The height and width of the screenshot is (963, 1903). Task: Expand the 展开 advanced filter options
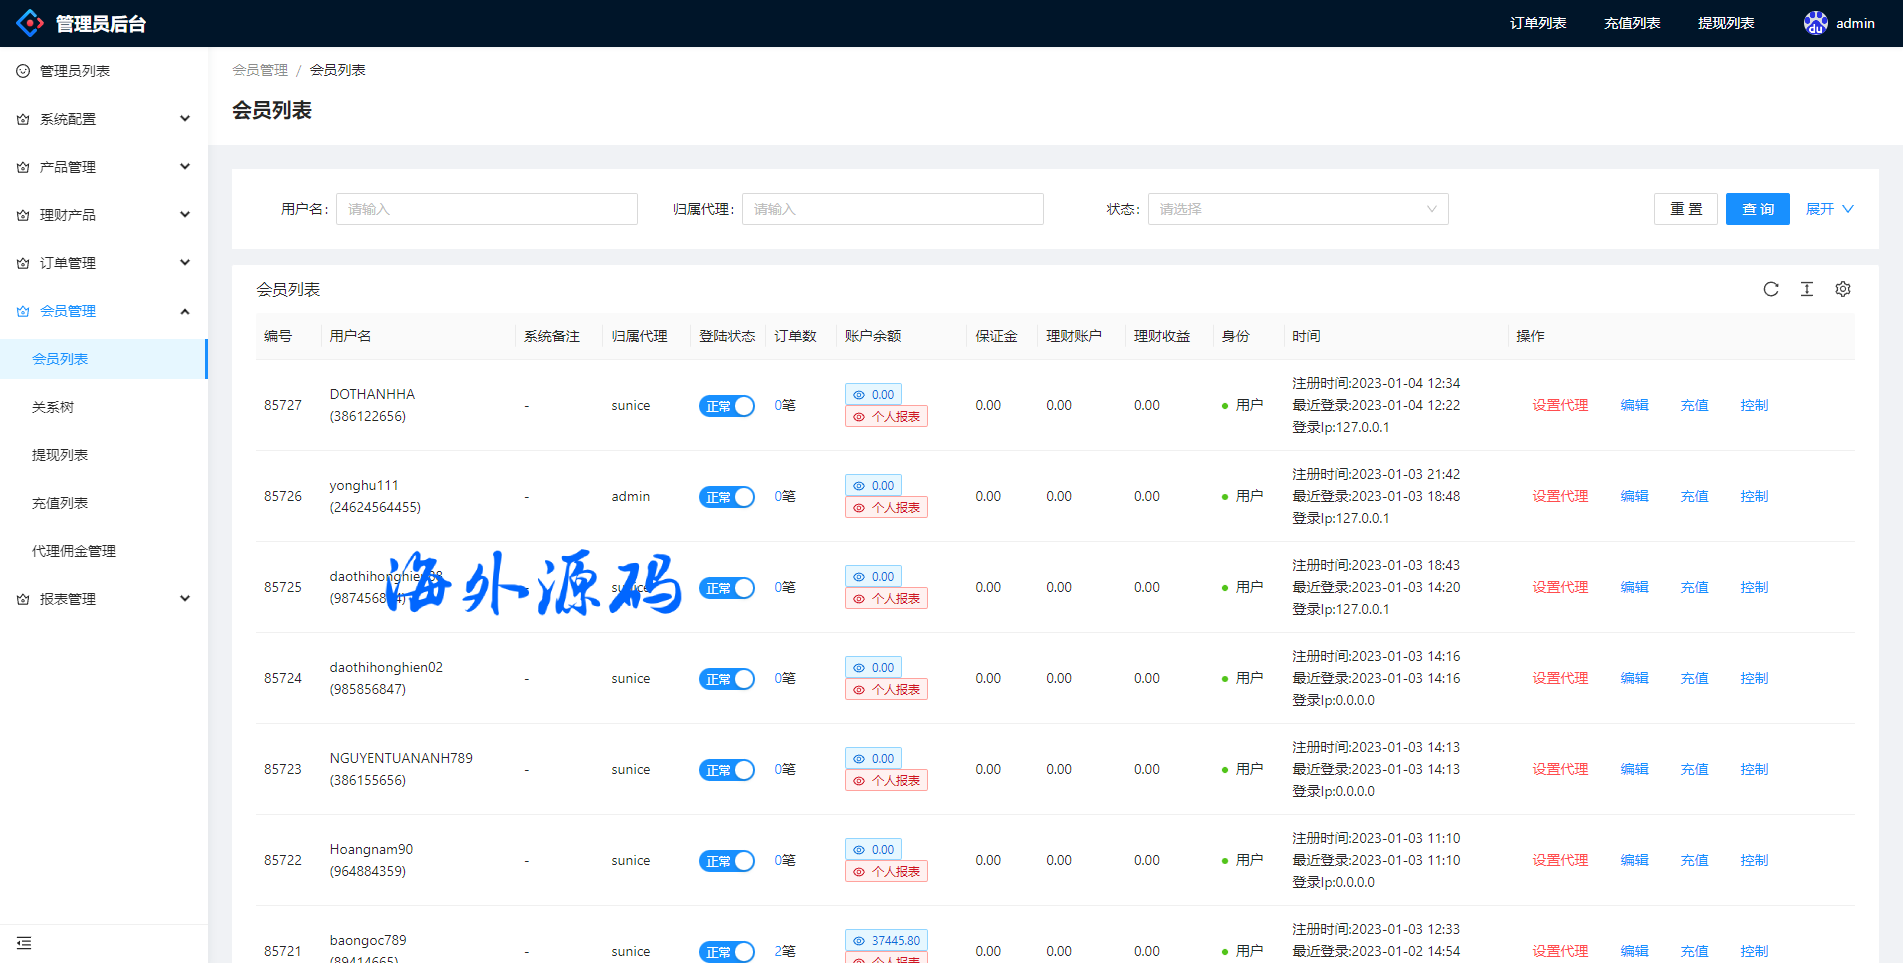pyautogui.click(x=1828, y=209)
